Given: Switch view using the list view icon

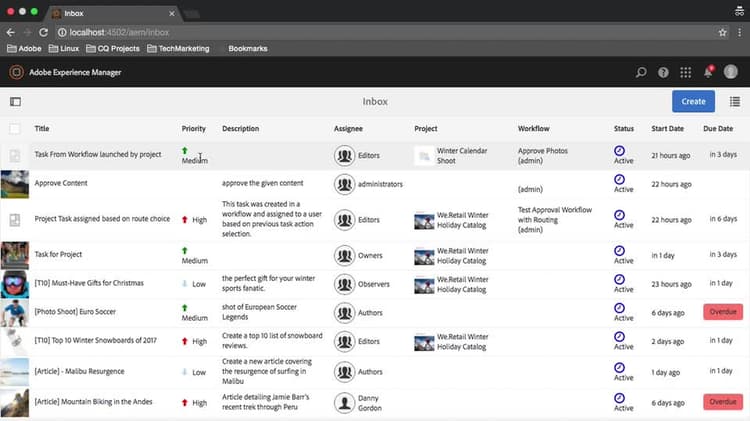Looking at the screenshot, I should pyautogui.click(x=735, y=101).
